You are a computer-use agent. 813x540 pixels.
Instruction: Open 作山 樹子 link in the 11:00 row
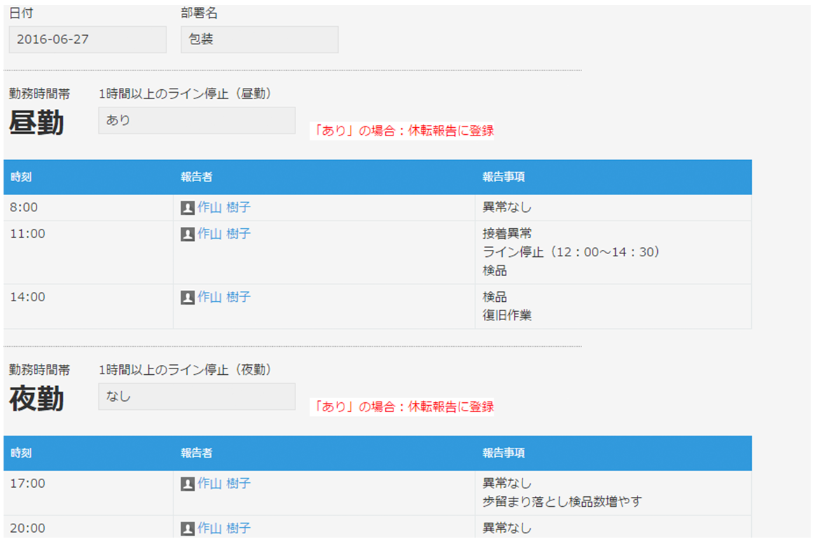(x=224, y=234)
